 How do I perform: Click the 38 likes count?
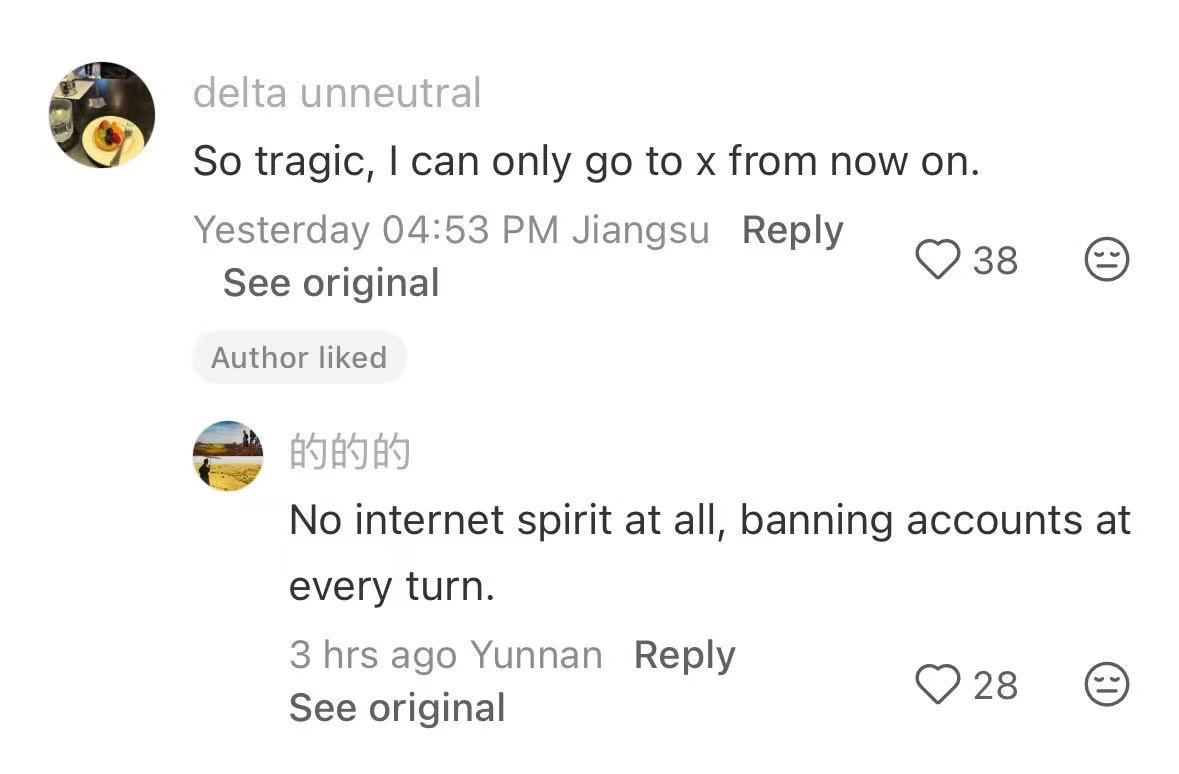(x=995, y=260)
